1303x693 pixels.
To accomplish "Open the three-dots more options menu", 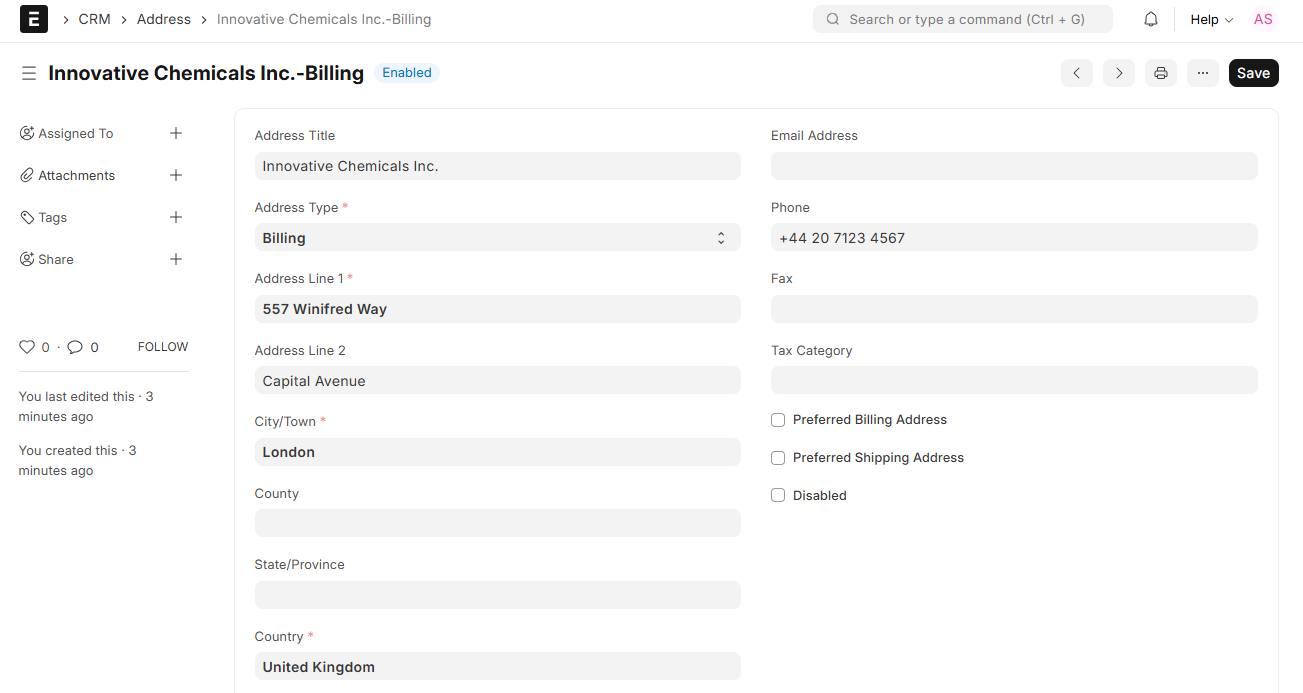I will point(1203,73).
